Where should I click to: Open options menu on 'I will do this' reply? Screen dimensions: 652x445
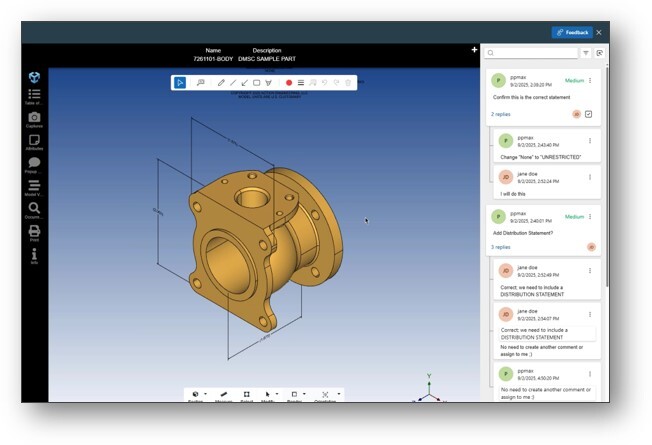coord(590,176)
